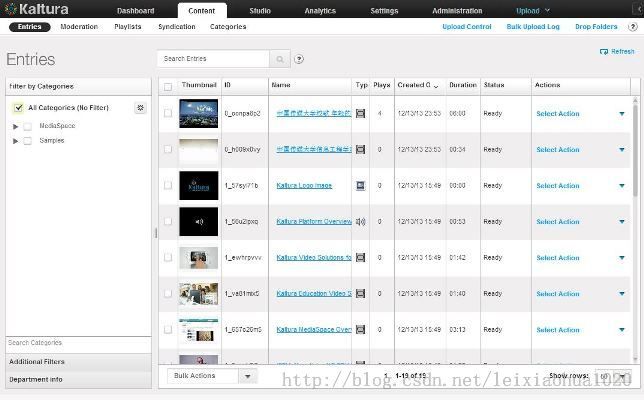644x400 pixels.
Task: Click audio type icon for Kaltura Platform Overview
Action: pos(360,222)
